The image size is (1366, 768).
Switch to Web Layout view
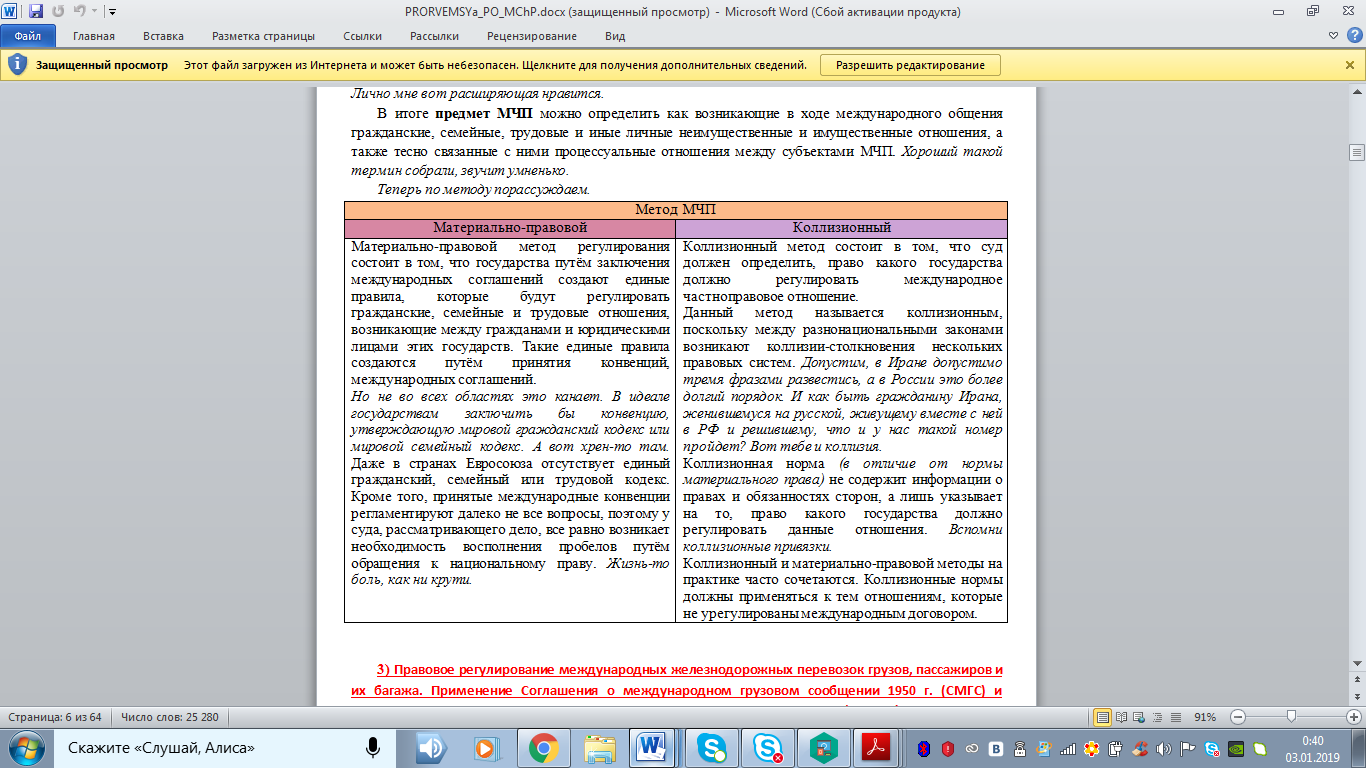[1139, 717]
